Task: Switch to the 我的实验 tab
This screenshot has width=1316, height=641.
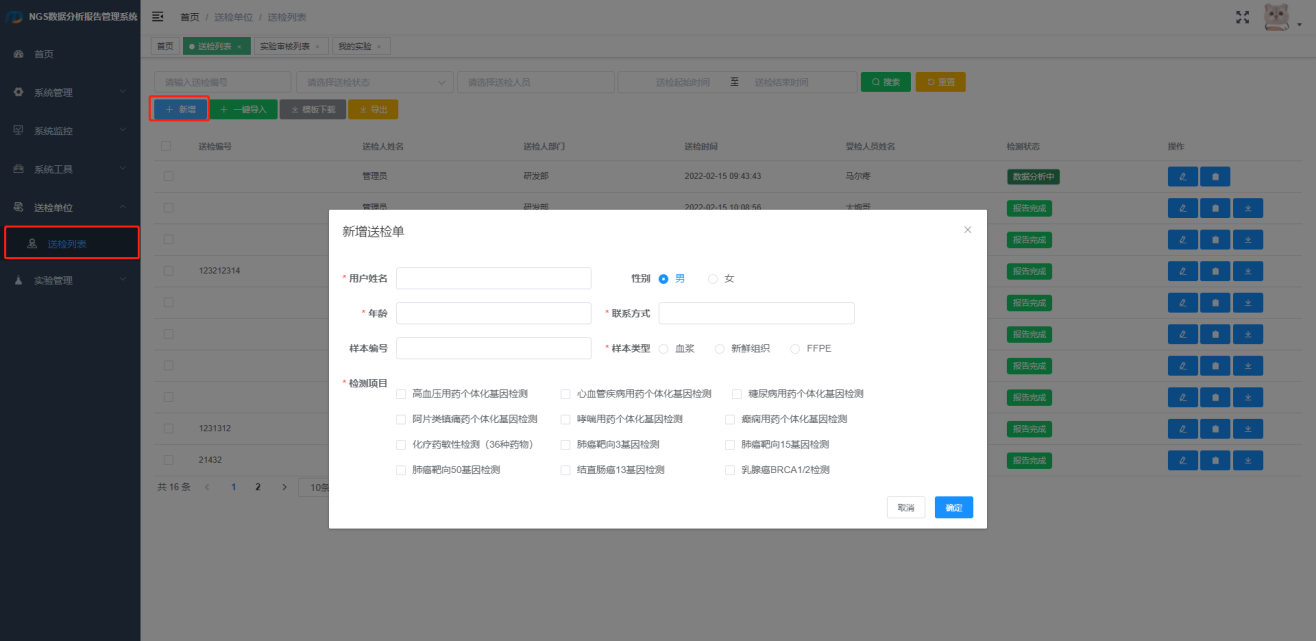Action: (360, 46)
